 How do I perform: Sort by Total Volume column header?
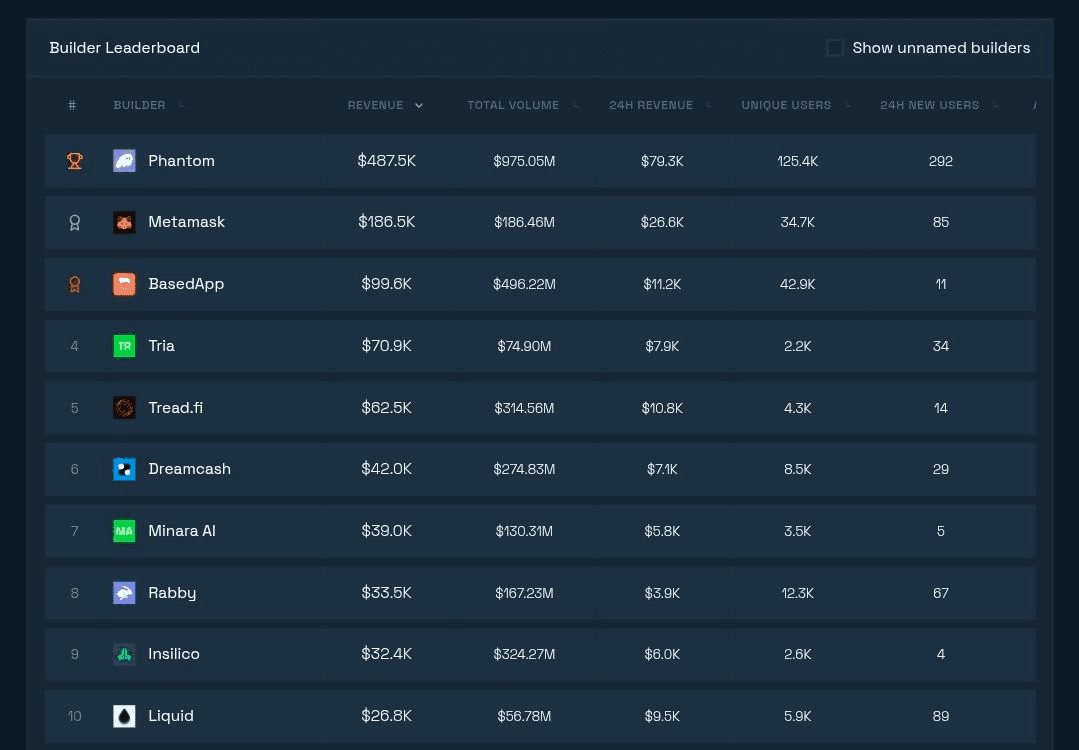pyautogui.click(x=513, y=105)
